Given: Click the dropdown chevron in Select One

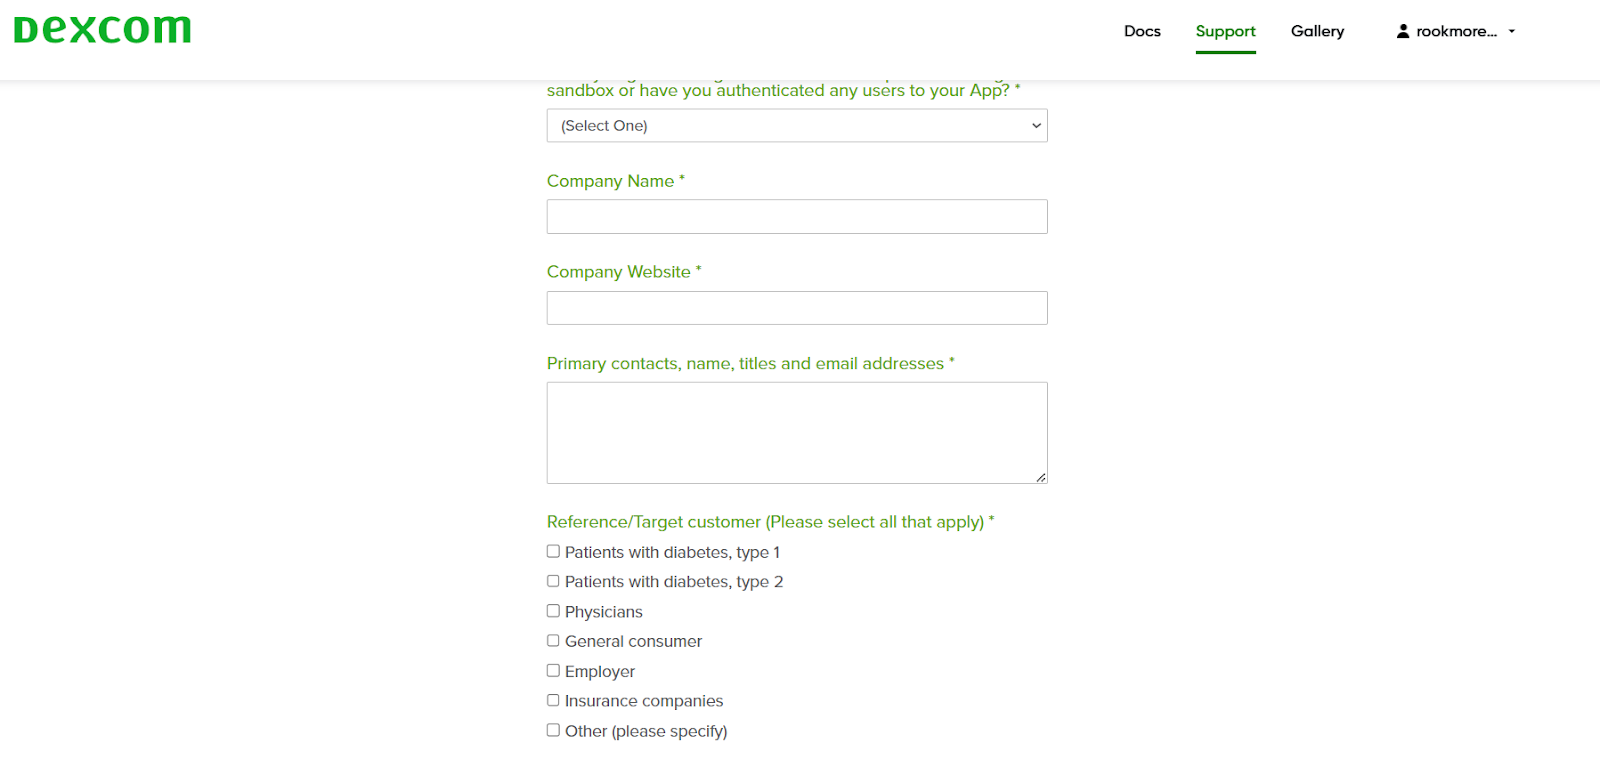Looking at the screenshot, I should [x=1036, y=126].
